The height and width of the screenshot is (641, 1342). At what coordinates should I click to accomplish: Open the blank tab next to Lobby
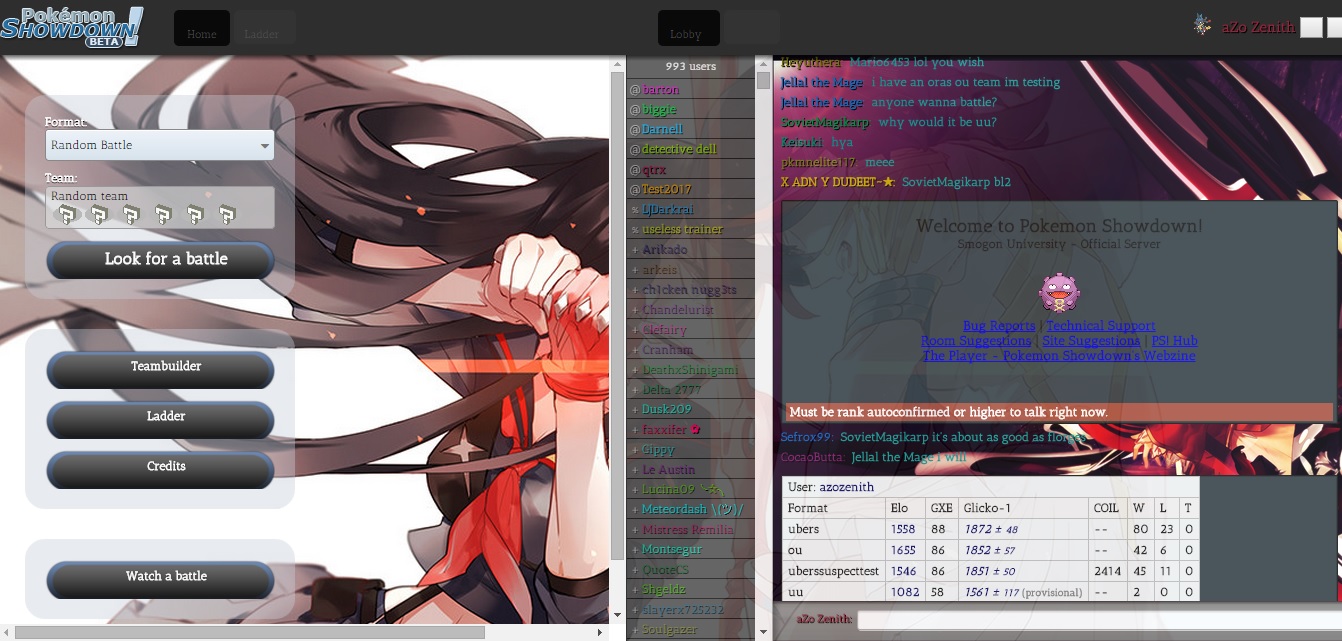751,28
